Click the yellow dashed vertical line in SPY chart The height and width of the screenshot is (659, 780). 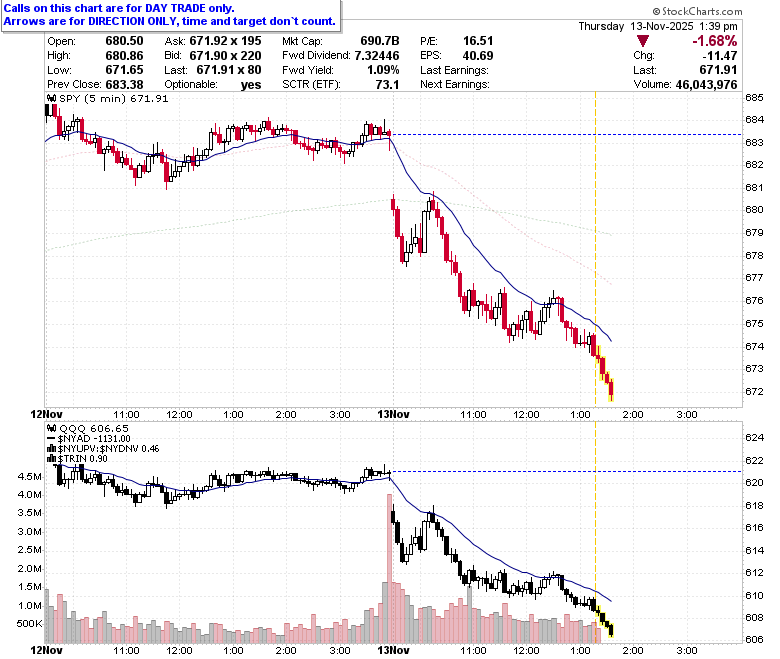click(x=595, y=249)
